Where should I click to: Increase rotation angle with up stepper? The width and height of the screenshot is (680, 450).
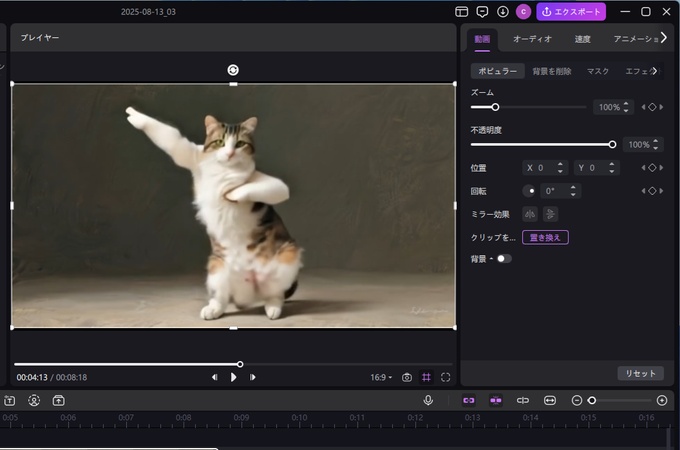pos(573,187)
